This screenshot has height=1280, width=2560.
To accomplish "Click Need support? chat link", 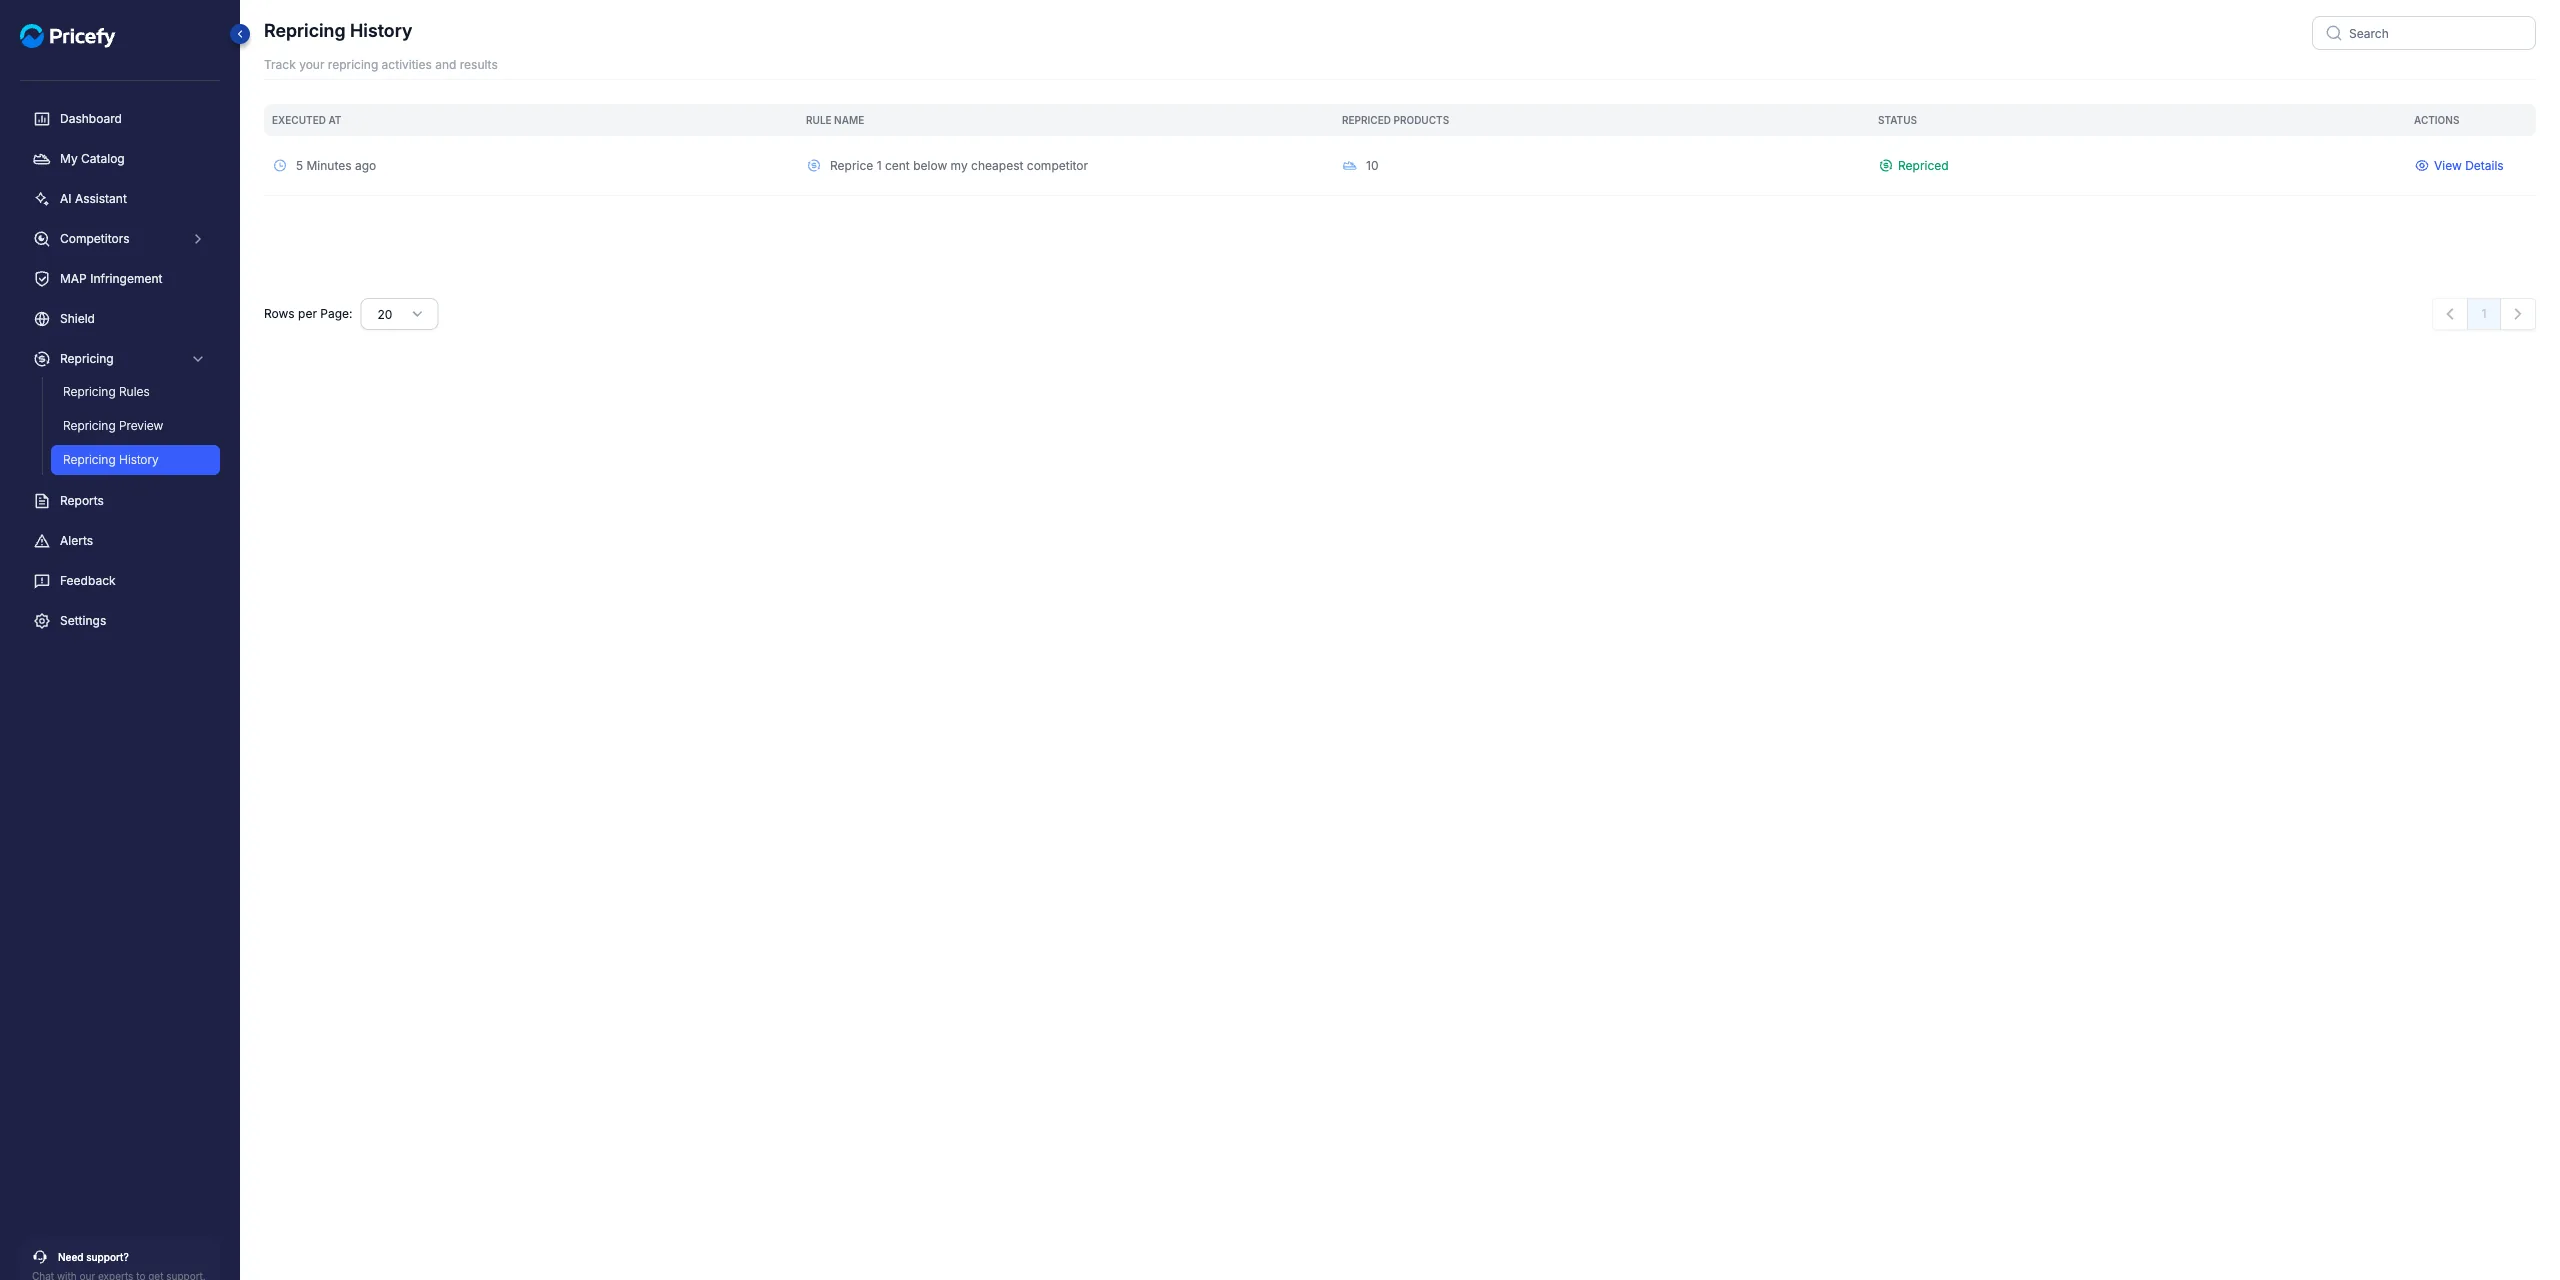I will coord(93,1257).
